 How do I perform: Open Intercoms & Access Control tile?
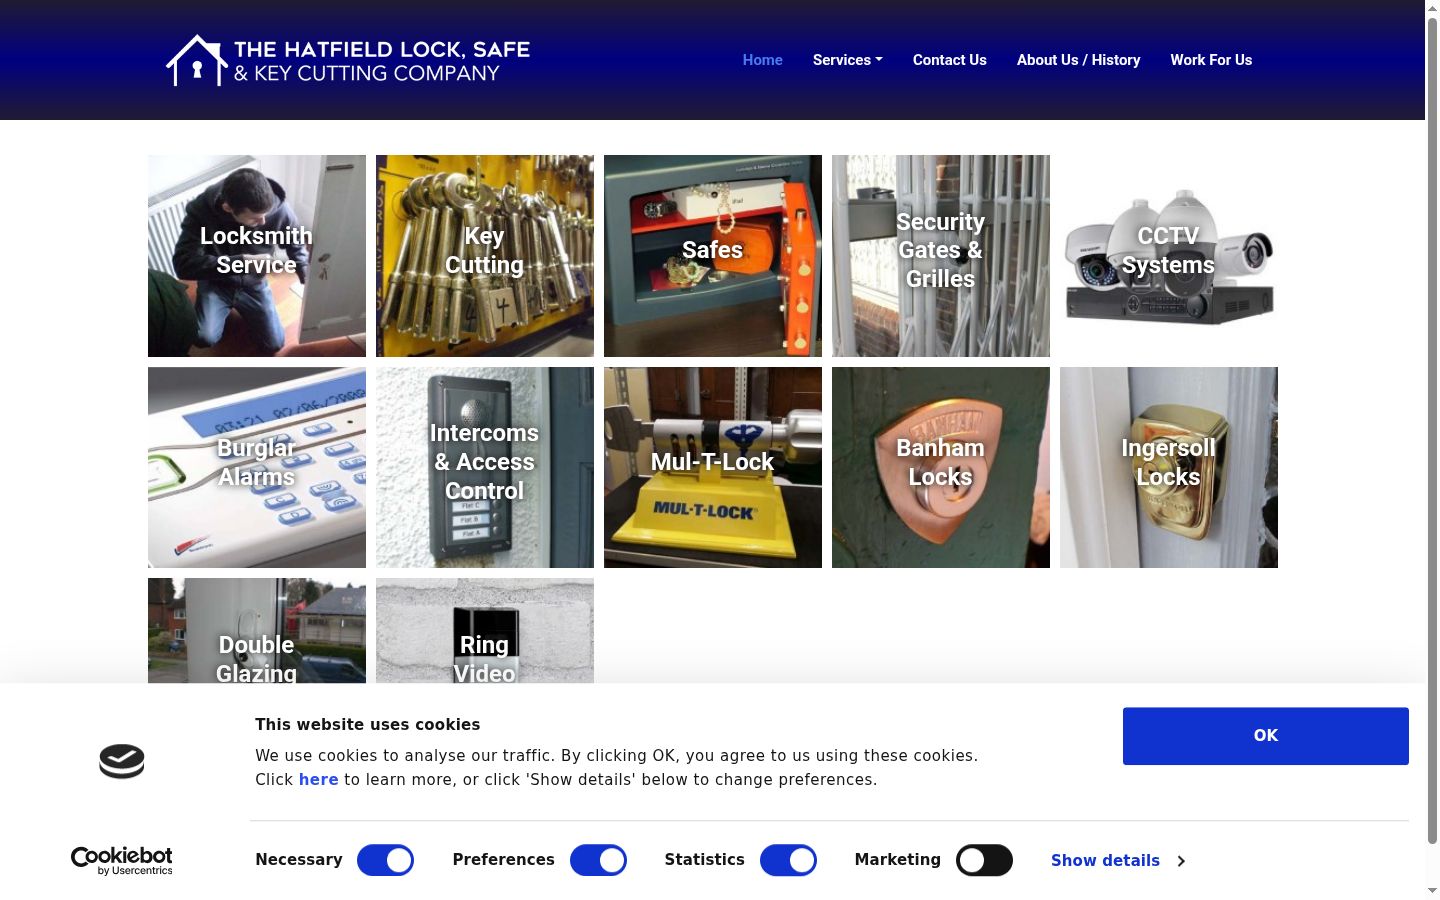(x=485, y=467)
